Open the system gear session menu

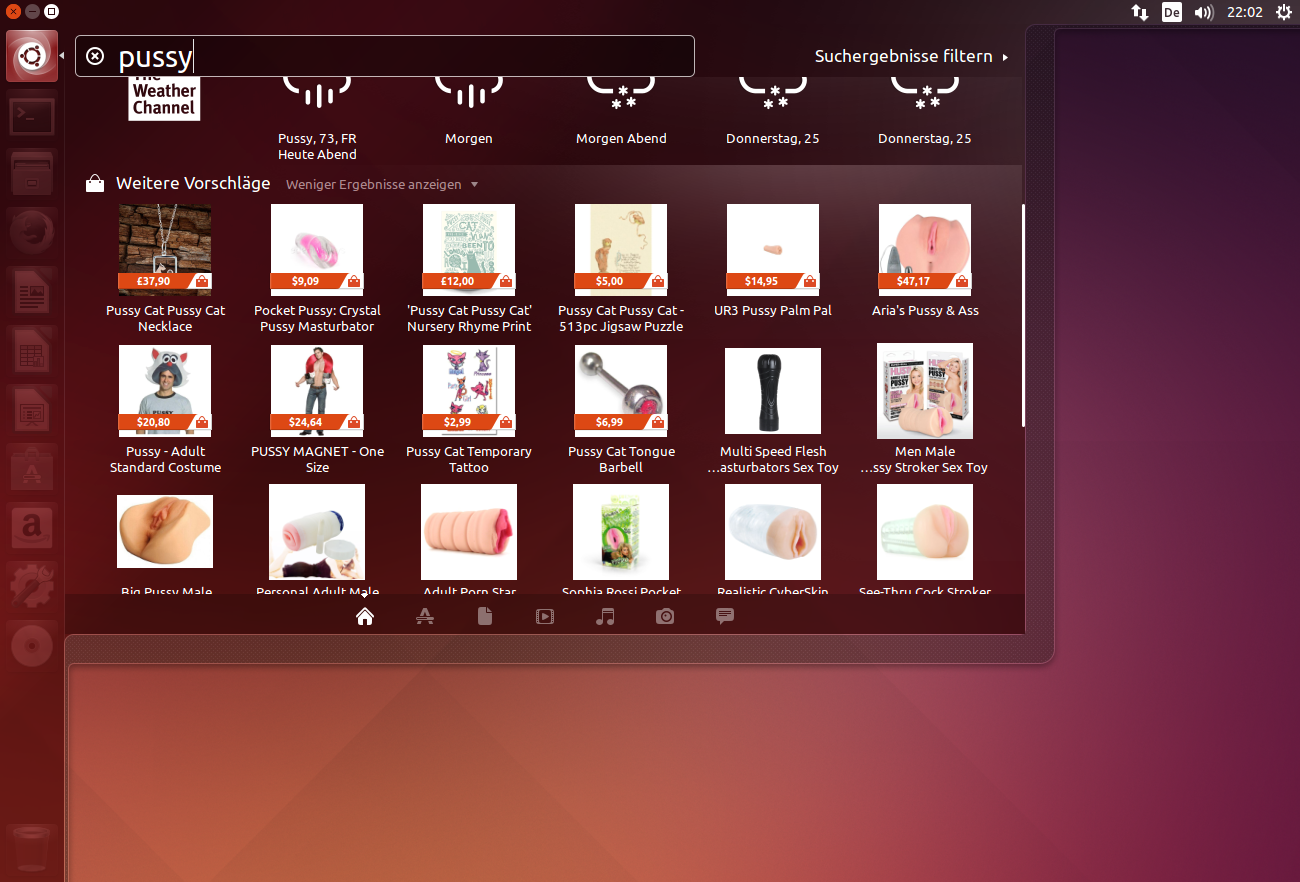[x=1284, y=12]
